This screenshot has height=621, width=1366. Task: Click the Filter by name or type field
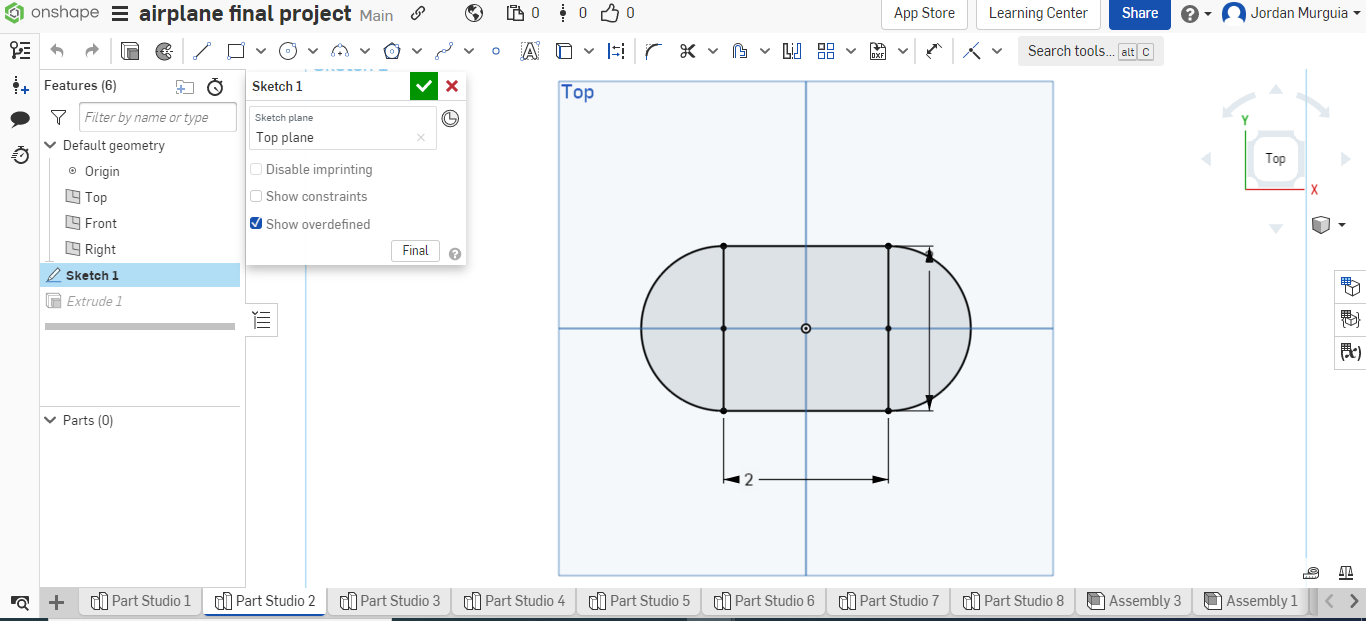[157, 117]
